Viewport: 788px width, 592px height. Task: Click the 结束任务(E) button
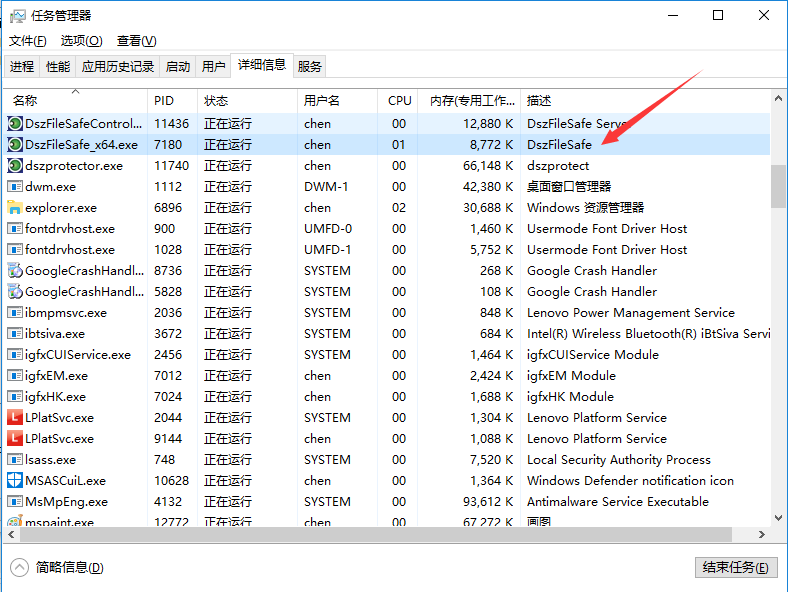pyautogui.click(x=736, y=567)
